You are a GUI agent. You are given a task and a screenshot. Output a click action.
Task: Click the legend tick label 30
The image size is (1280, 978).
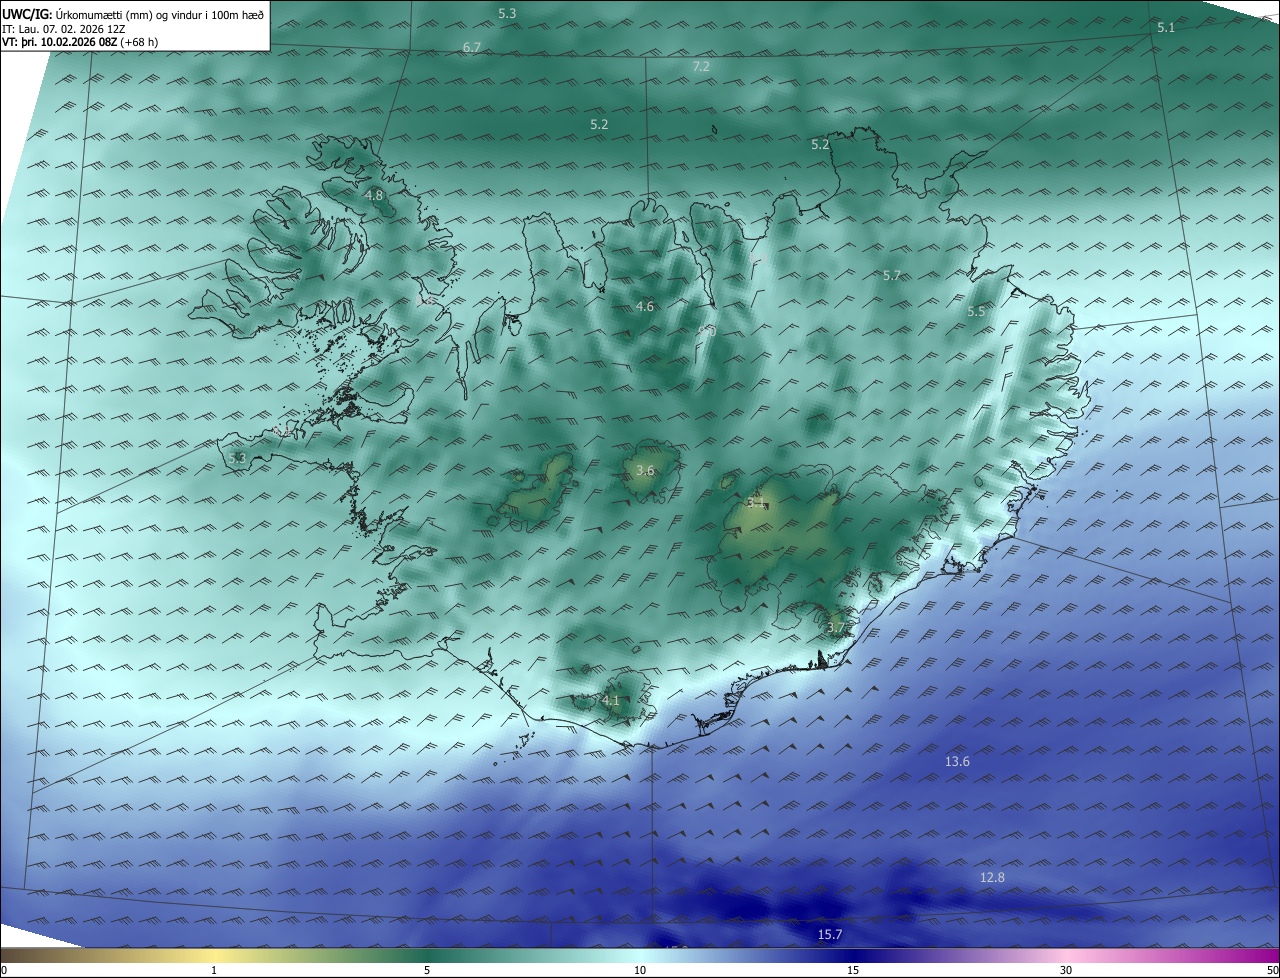1066,970
